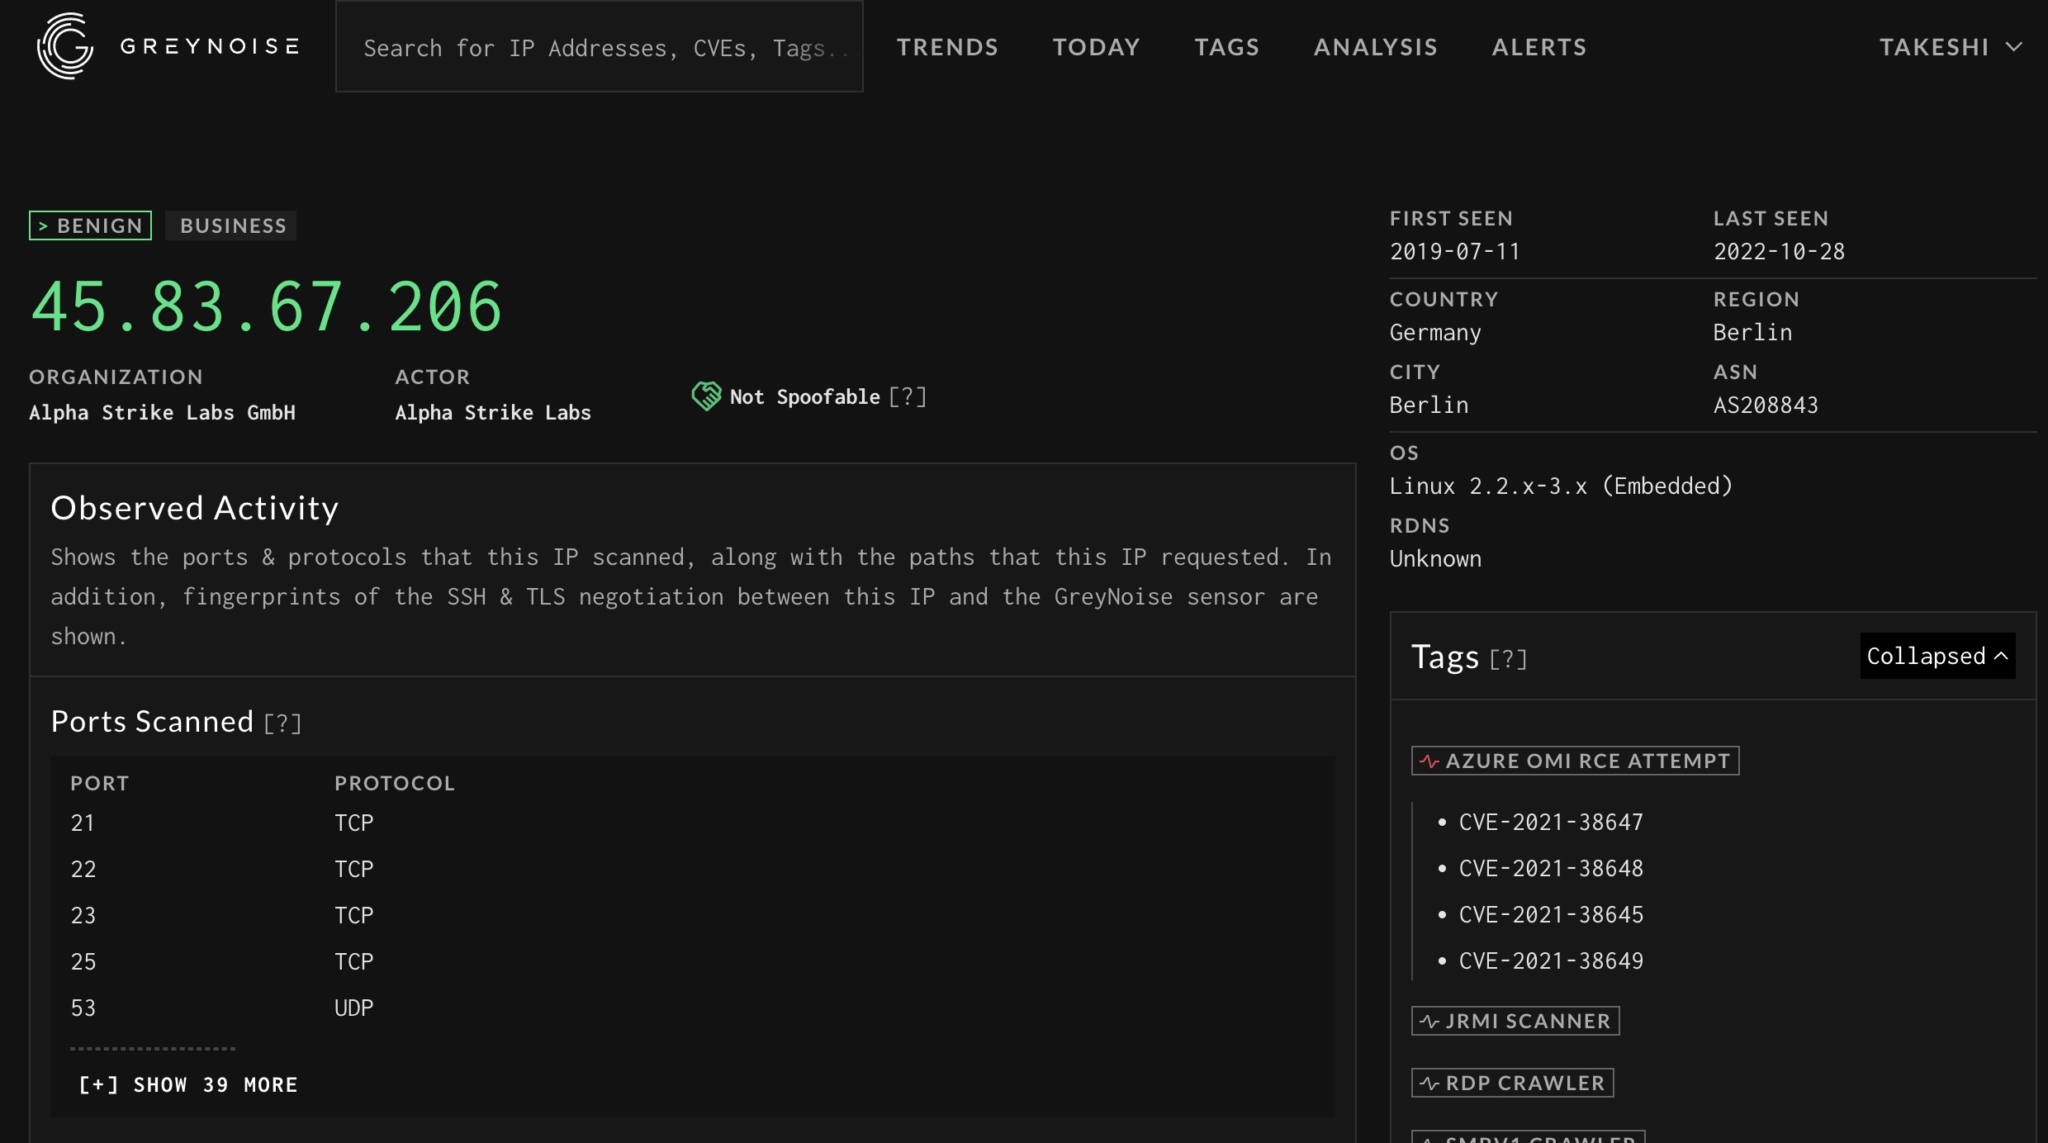Click the chevron next to Collapsed label
The image size is (2048, 1143).
tap(2001, 656)
